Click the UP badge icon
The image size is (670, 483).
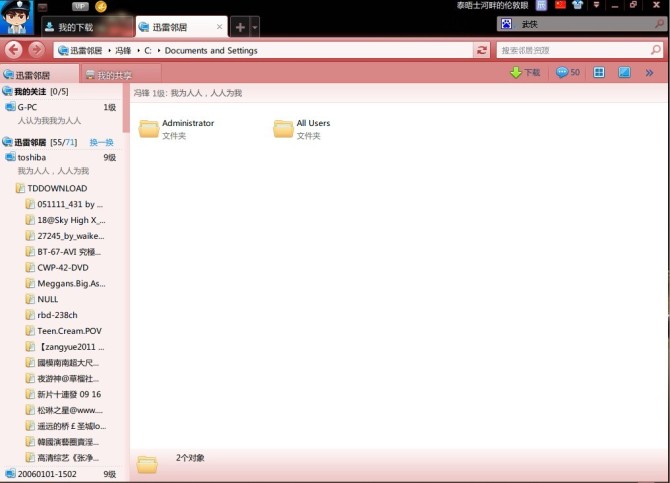pos(80,6)
